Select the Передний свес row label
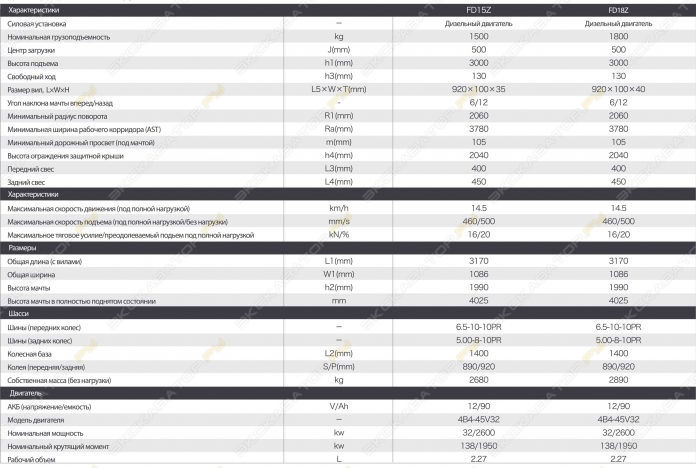This screenshot has height=468, width=696. pyautogui.click(x=31, y=169)
